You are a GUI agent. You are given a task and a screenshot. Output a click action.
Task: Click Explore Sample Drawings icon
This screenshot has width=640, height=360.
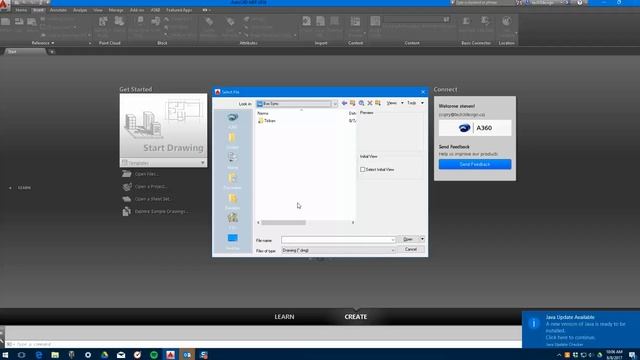tap(127, 211)
